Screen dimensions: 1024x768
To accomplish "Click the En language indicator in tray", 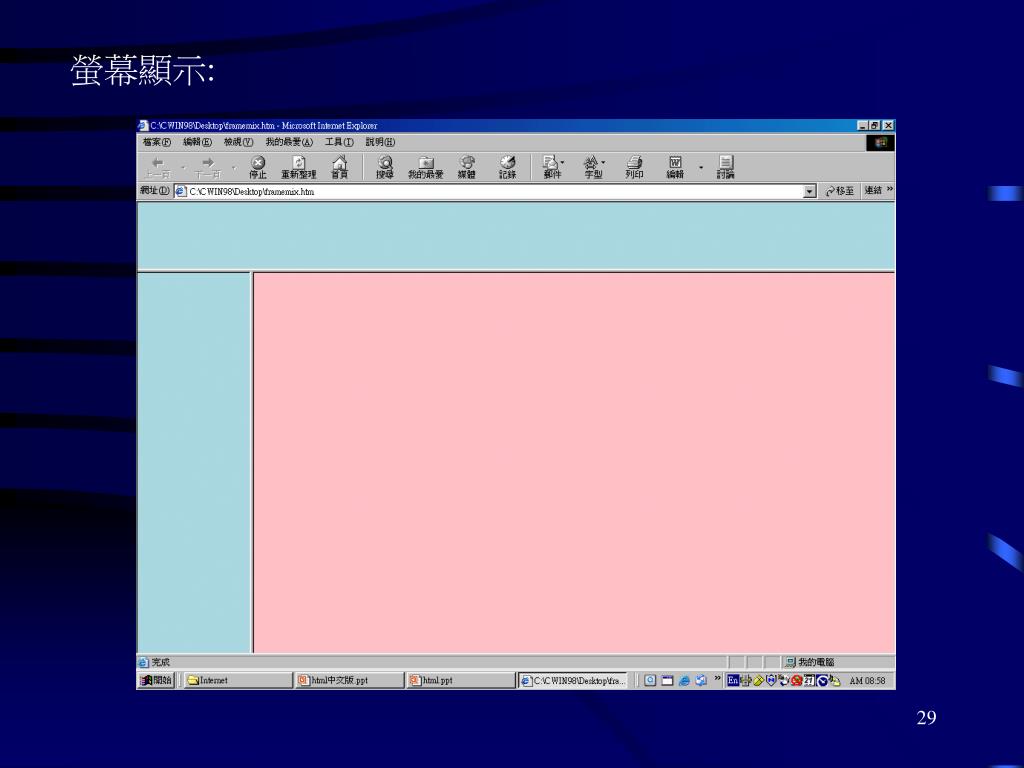I will point(733,680).
